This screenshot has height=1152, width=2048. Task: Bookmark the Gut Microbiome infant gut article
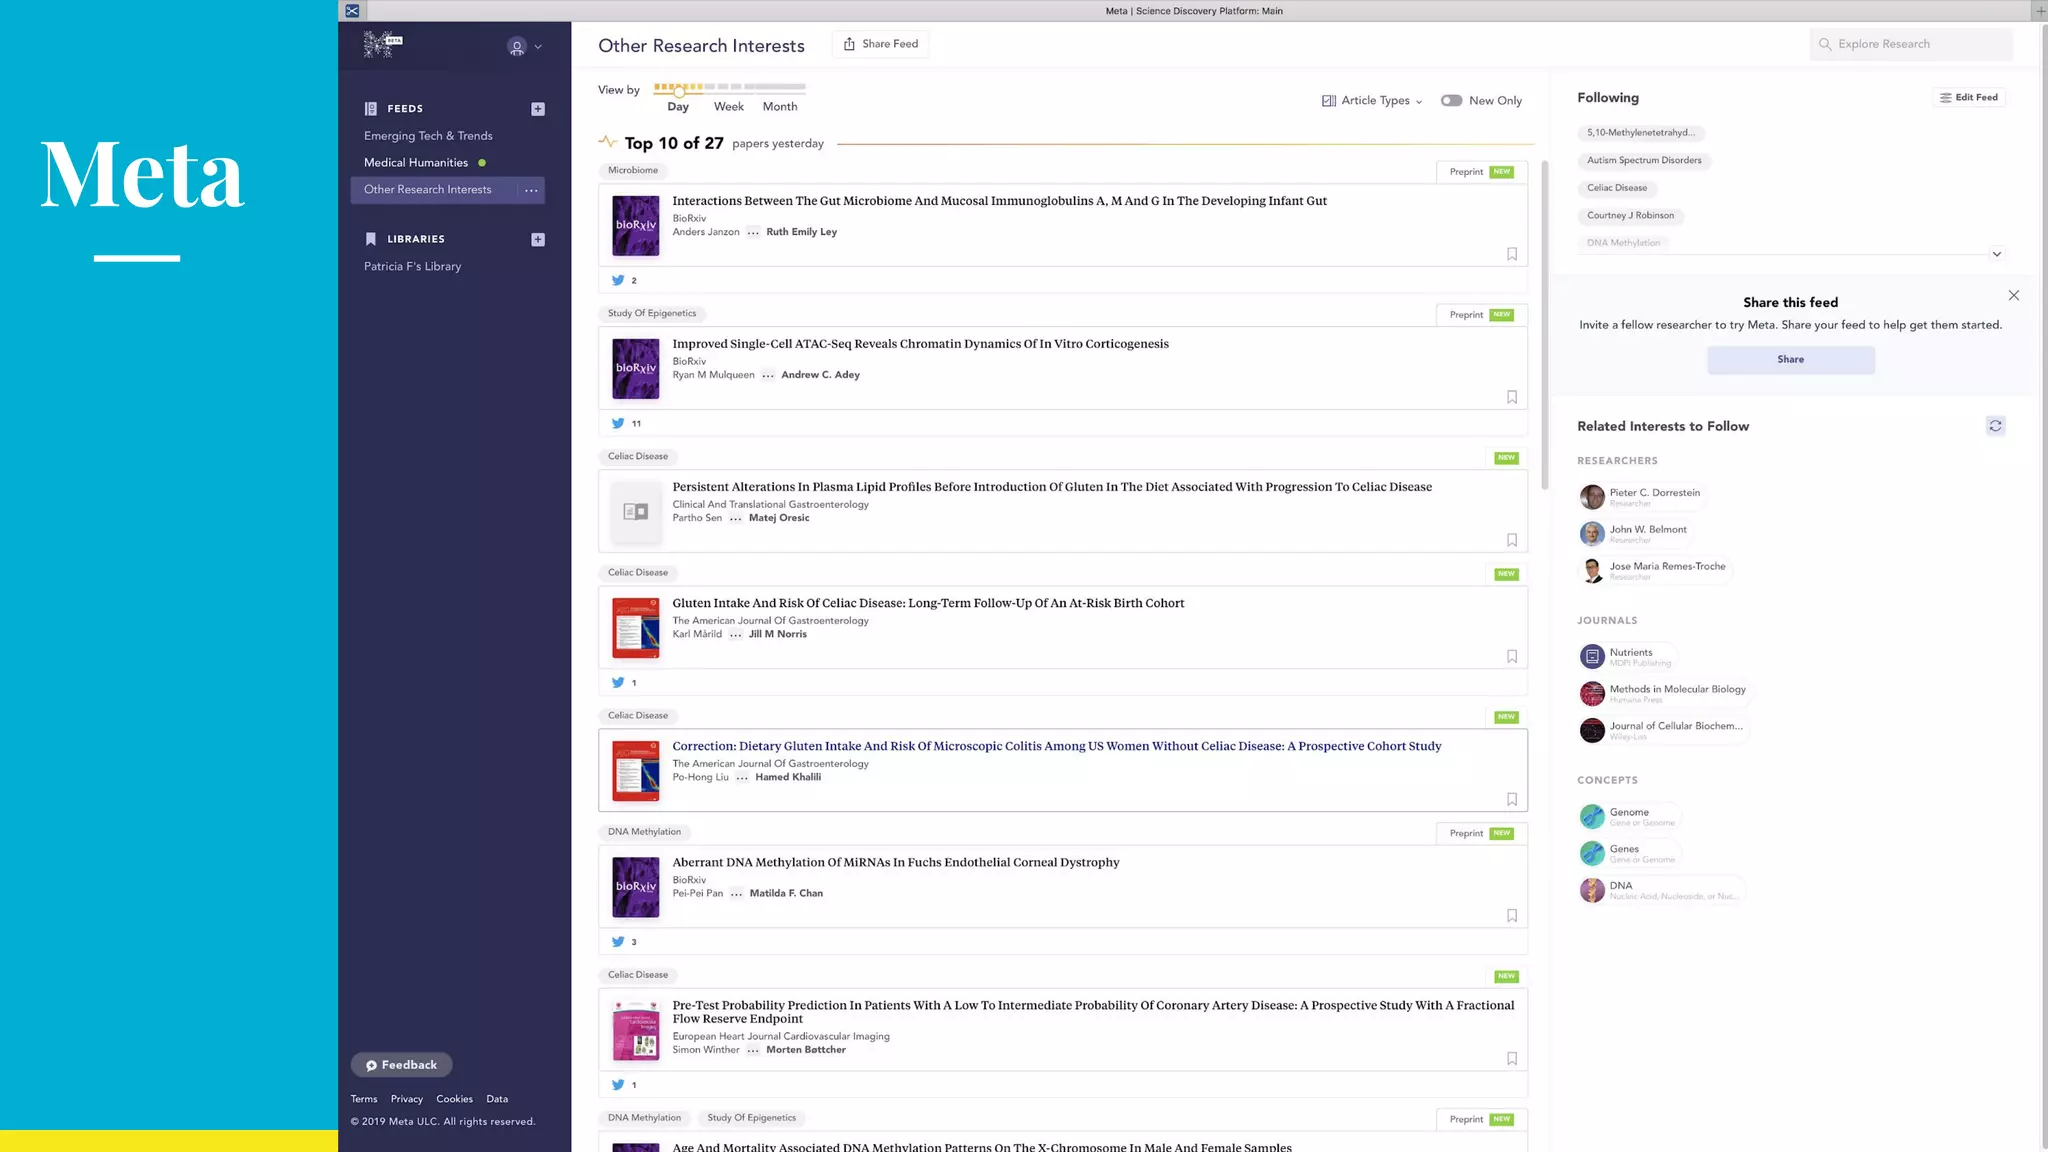point(1512,254)
